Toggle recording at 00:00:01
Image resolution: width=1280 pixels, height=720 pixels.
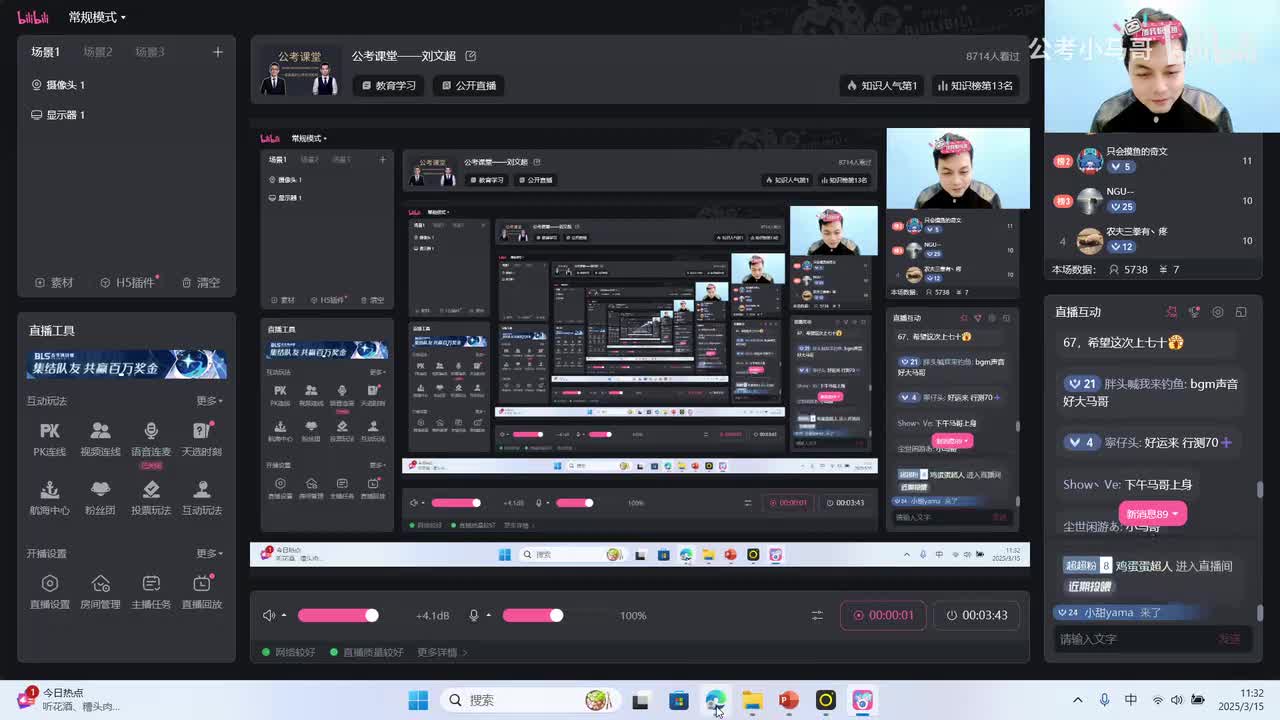884,615
